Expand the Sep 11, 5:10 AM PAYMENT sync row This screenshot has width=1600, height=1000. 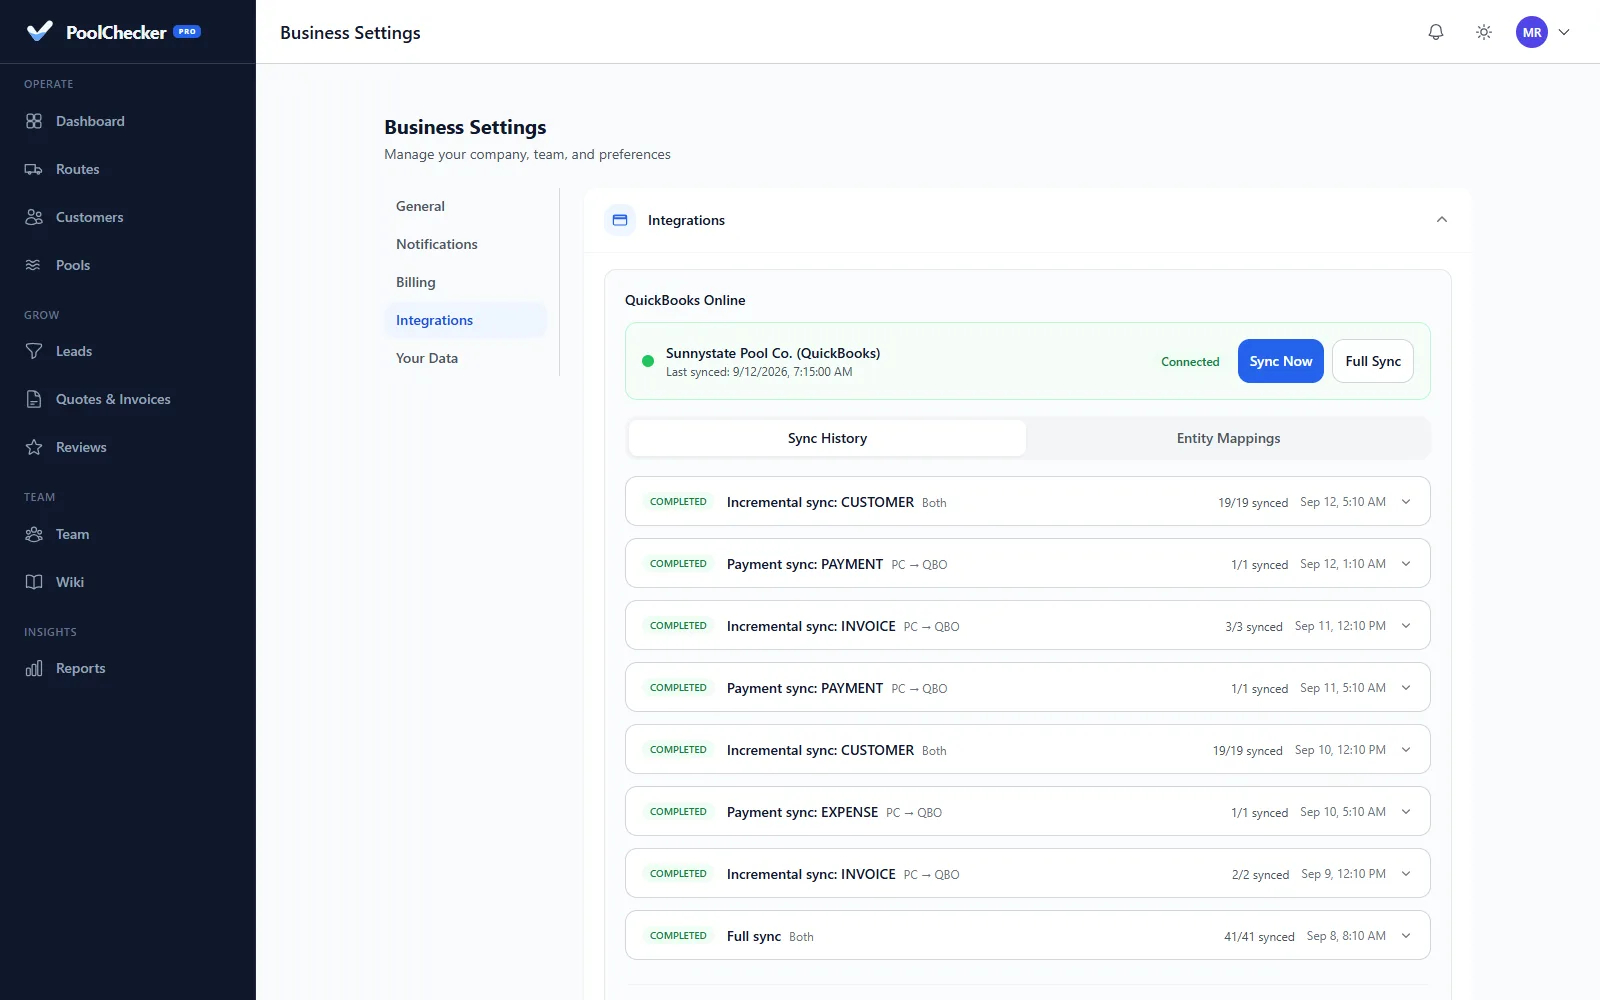1027,687
